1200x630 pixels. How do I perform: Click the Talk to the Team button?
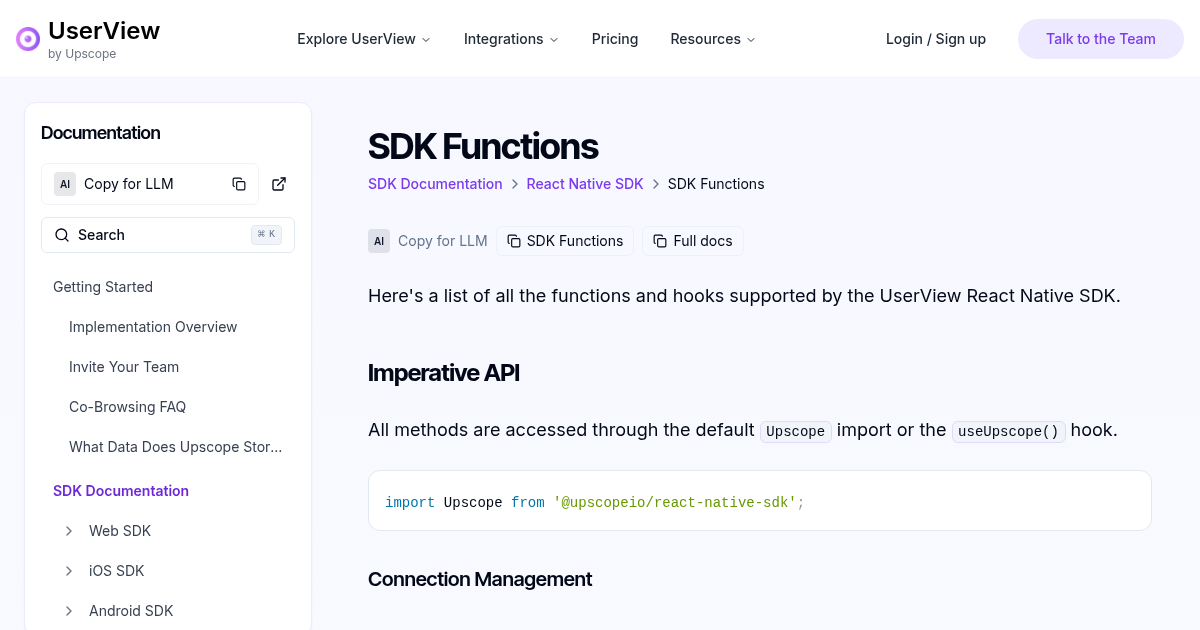(x=1101, y=39)
